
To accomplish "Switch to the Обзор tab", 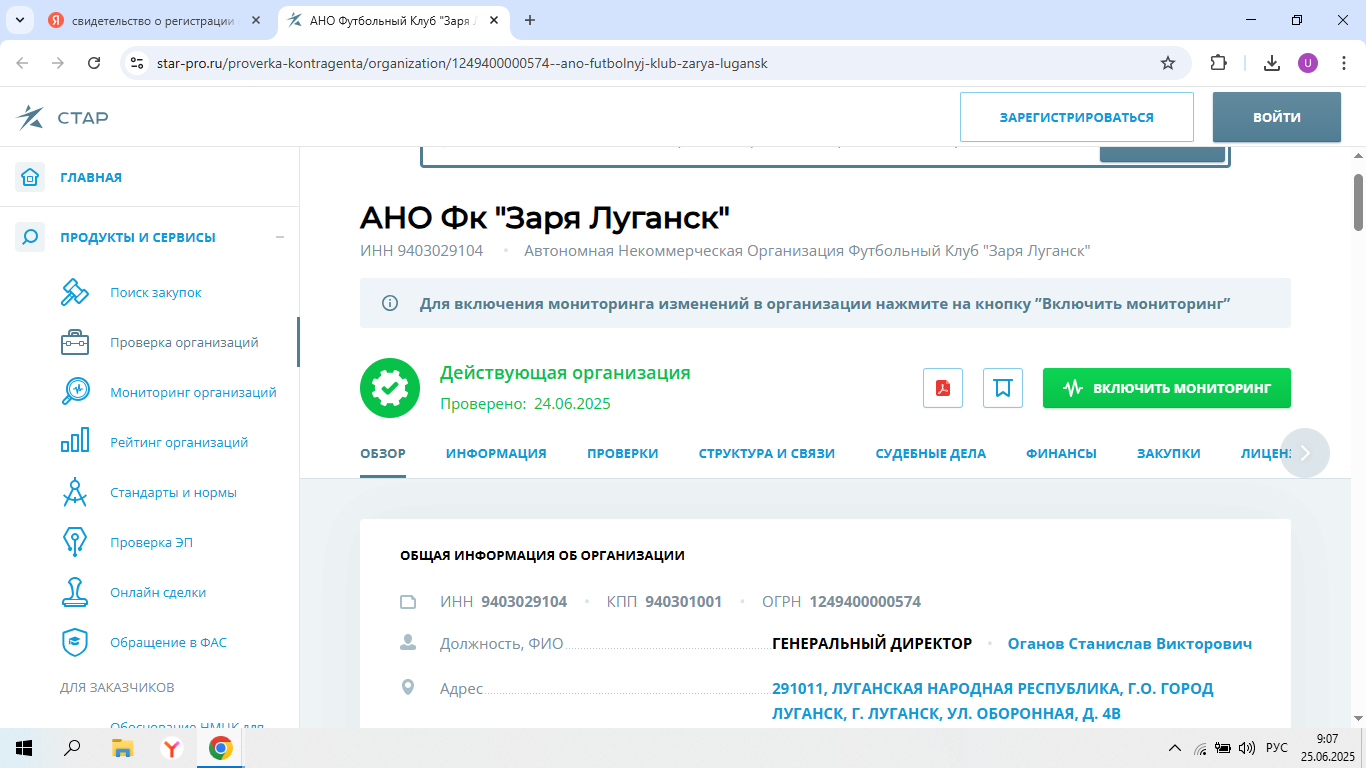I will click(x=383, y=453).
